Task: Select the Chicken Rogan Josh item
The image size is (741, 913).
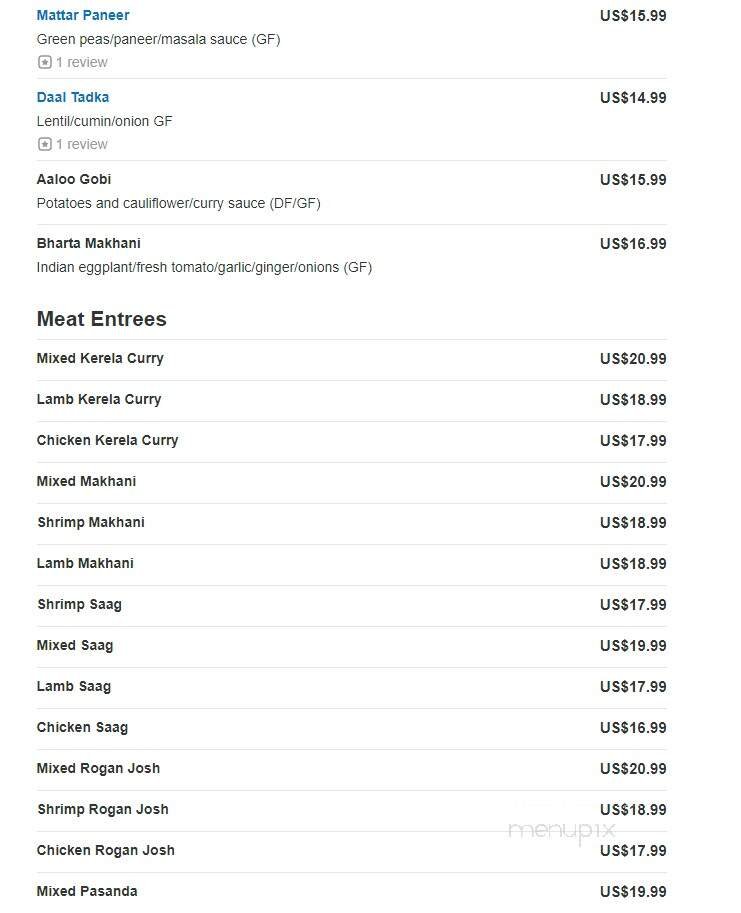Action: tap(106, 851)
